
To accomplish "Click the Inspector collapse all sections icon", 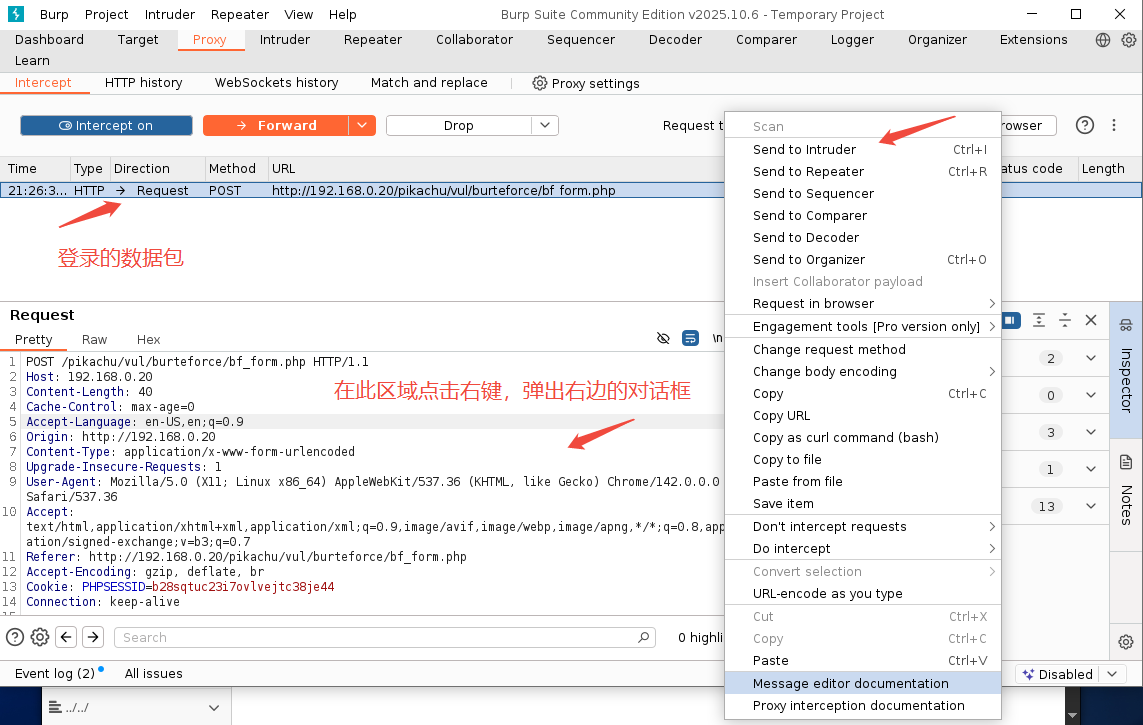I will point(1065,320).
